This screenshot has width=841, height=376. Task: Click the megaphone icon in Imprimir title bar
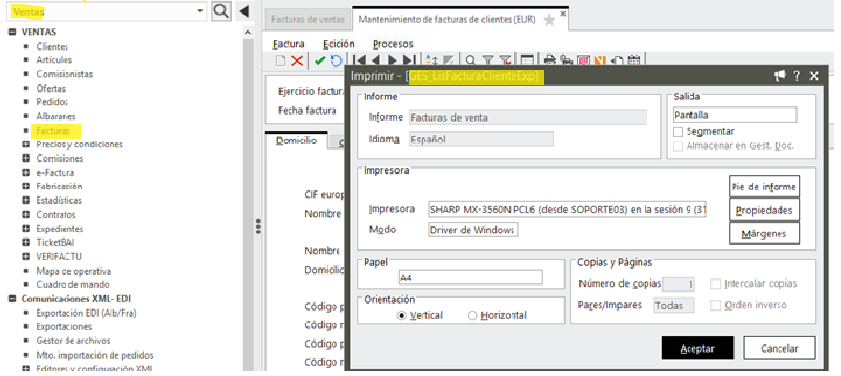(x=780, y=76)
